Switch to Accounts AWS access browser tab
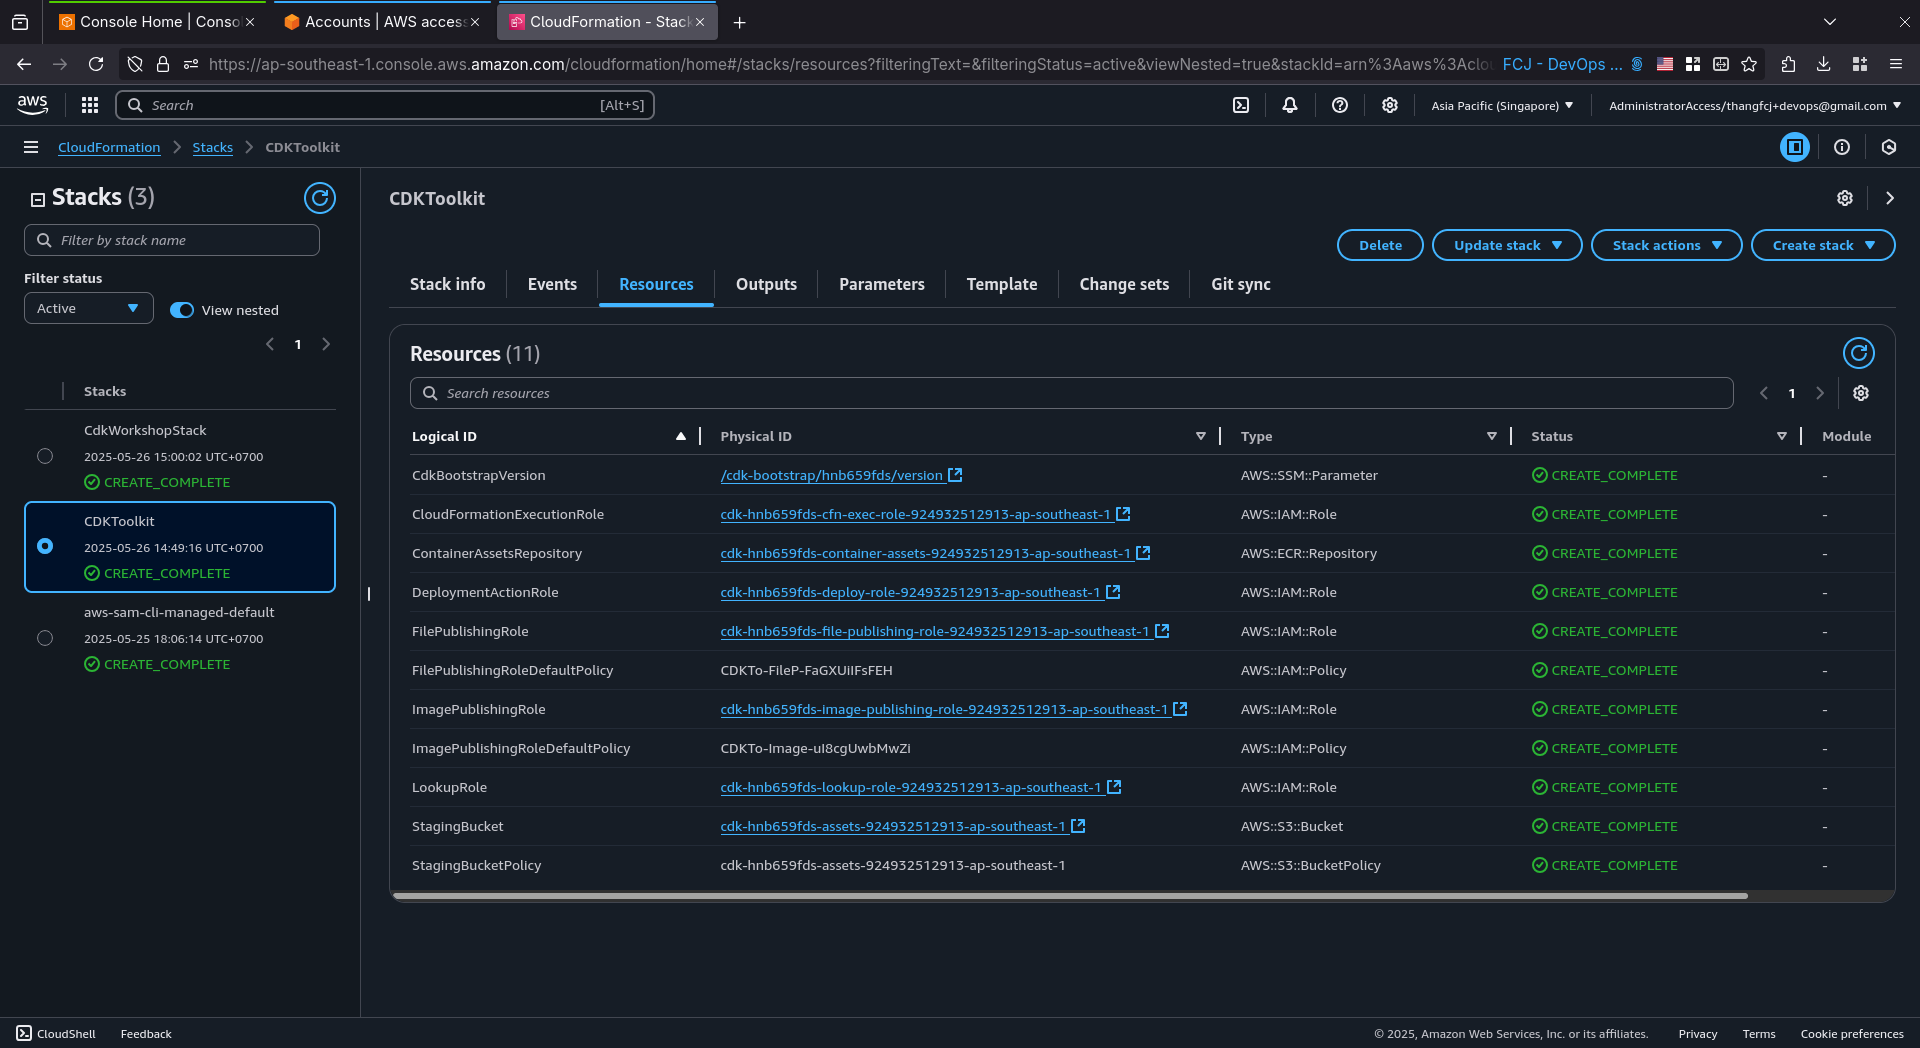 tap(382, 22)
